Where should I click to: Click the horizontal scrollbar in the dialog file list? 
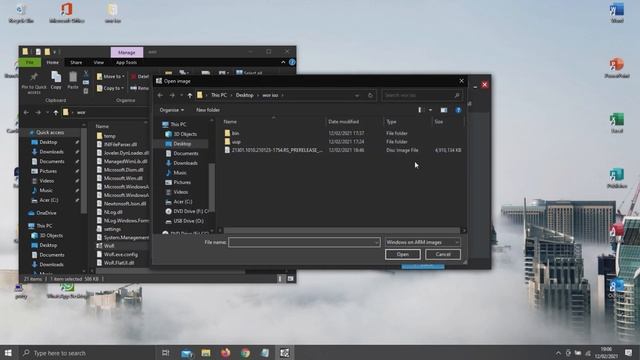pos(341,231)
